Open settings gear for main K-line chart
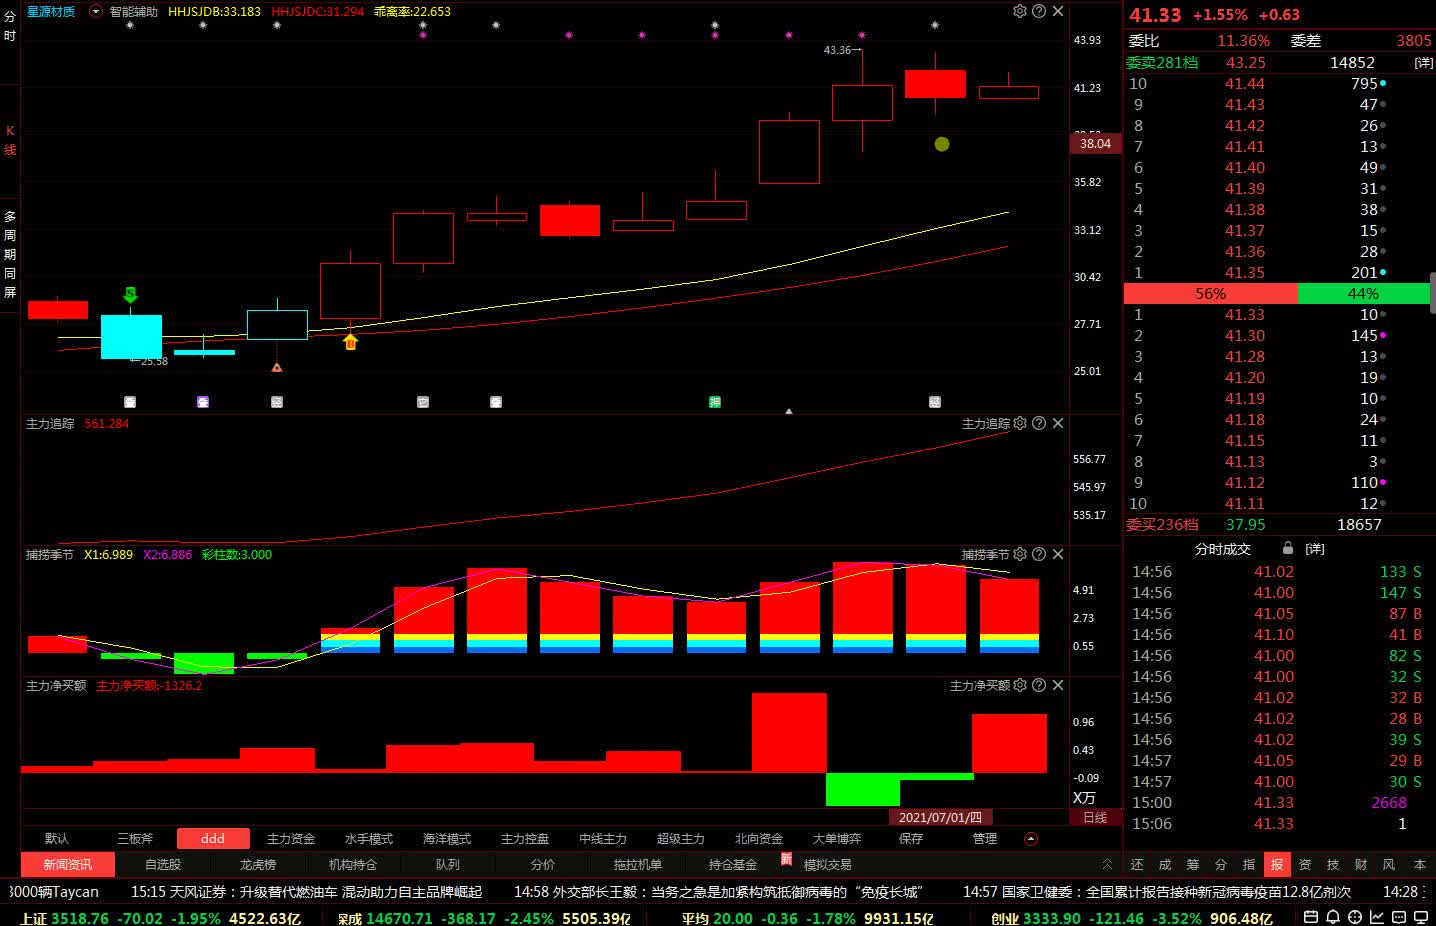 point(1020,11)
